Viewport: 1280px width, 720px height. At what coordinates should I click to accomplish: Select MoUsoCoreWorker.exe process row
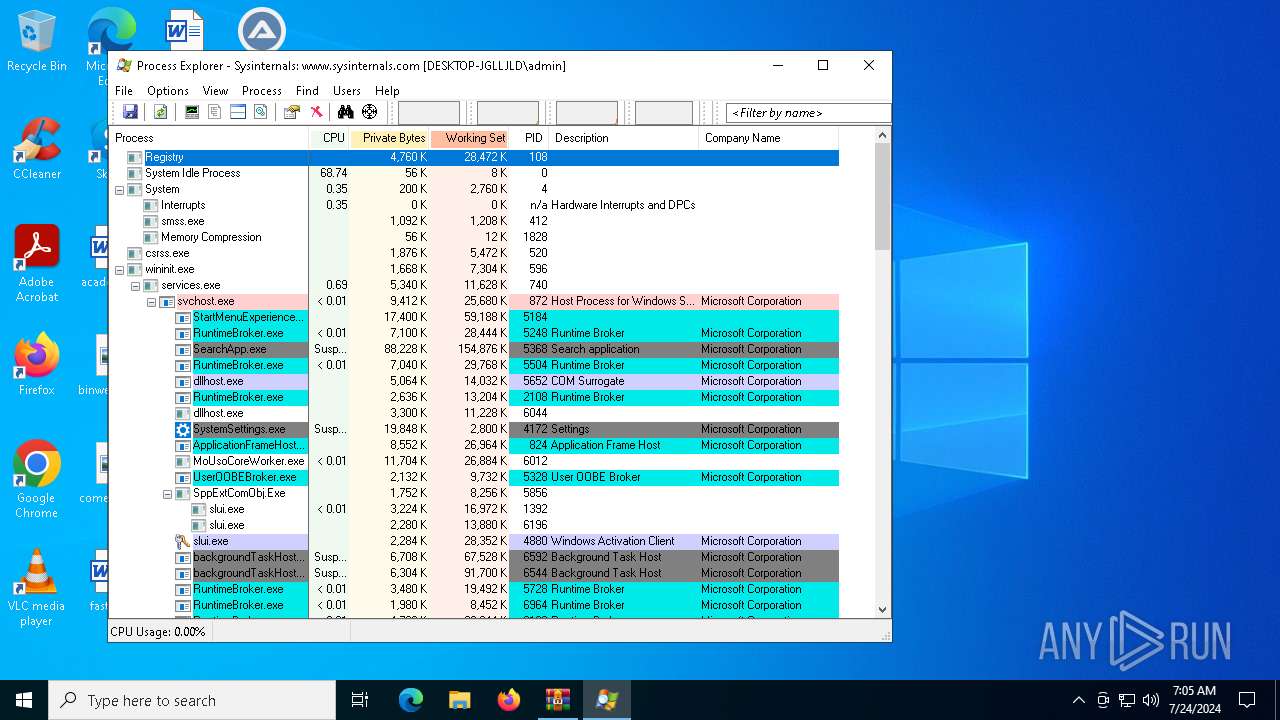click(x=474, y=461)
